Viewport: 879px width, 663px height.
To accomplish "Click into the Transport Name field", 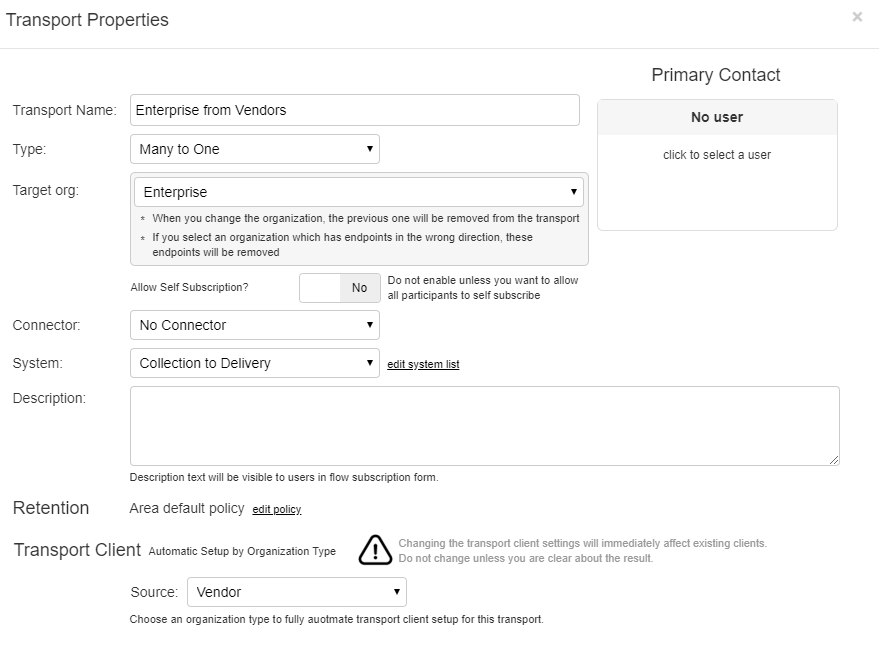I will (x=355, y=110).
